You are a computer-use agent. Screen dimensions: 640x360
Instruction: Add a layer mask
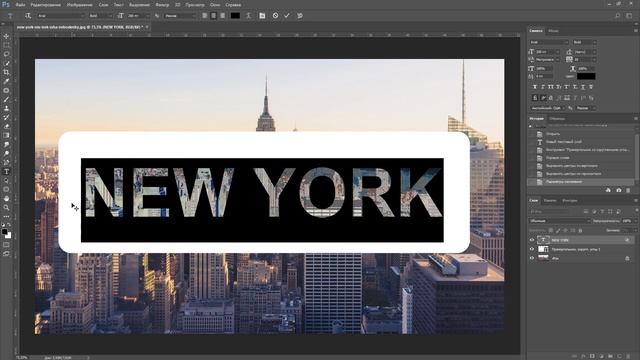(592, 356)
